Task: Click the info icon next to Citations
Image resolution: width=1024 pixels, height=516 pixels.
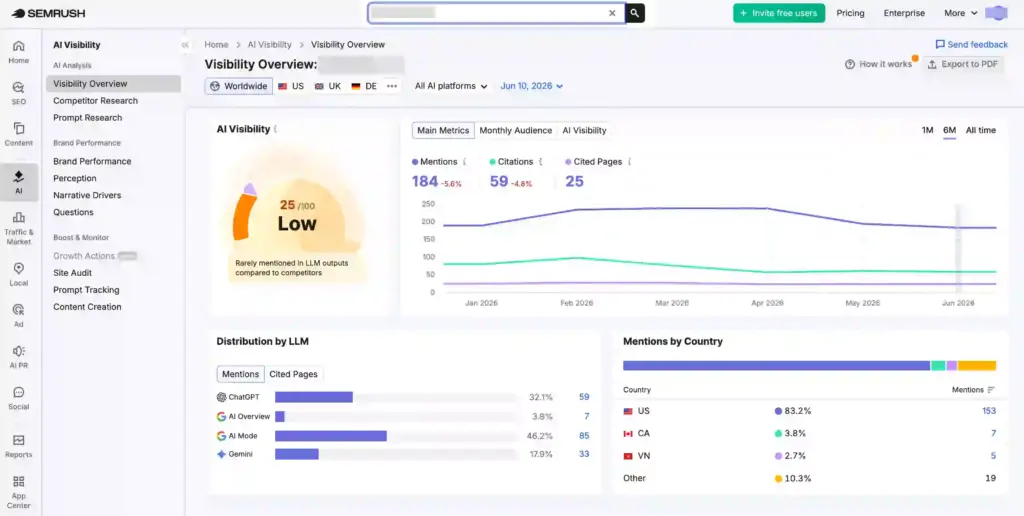Action: point(541,161)
